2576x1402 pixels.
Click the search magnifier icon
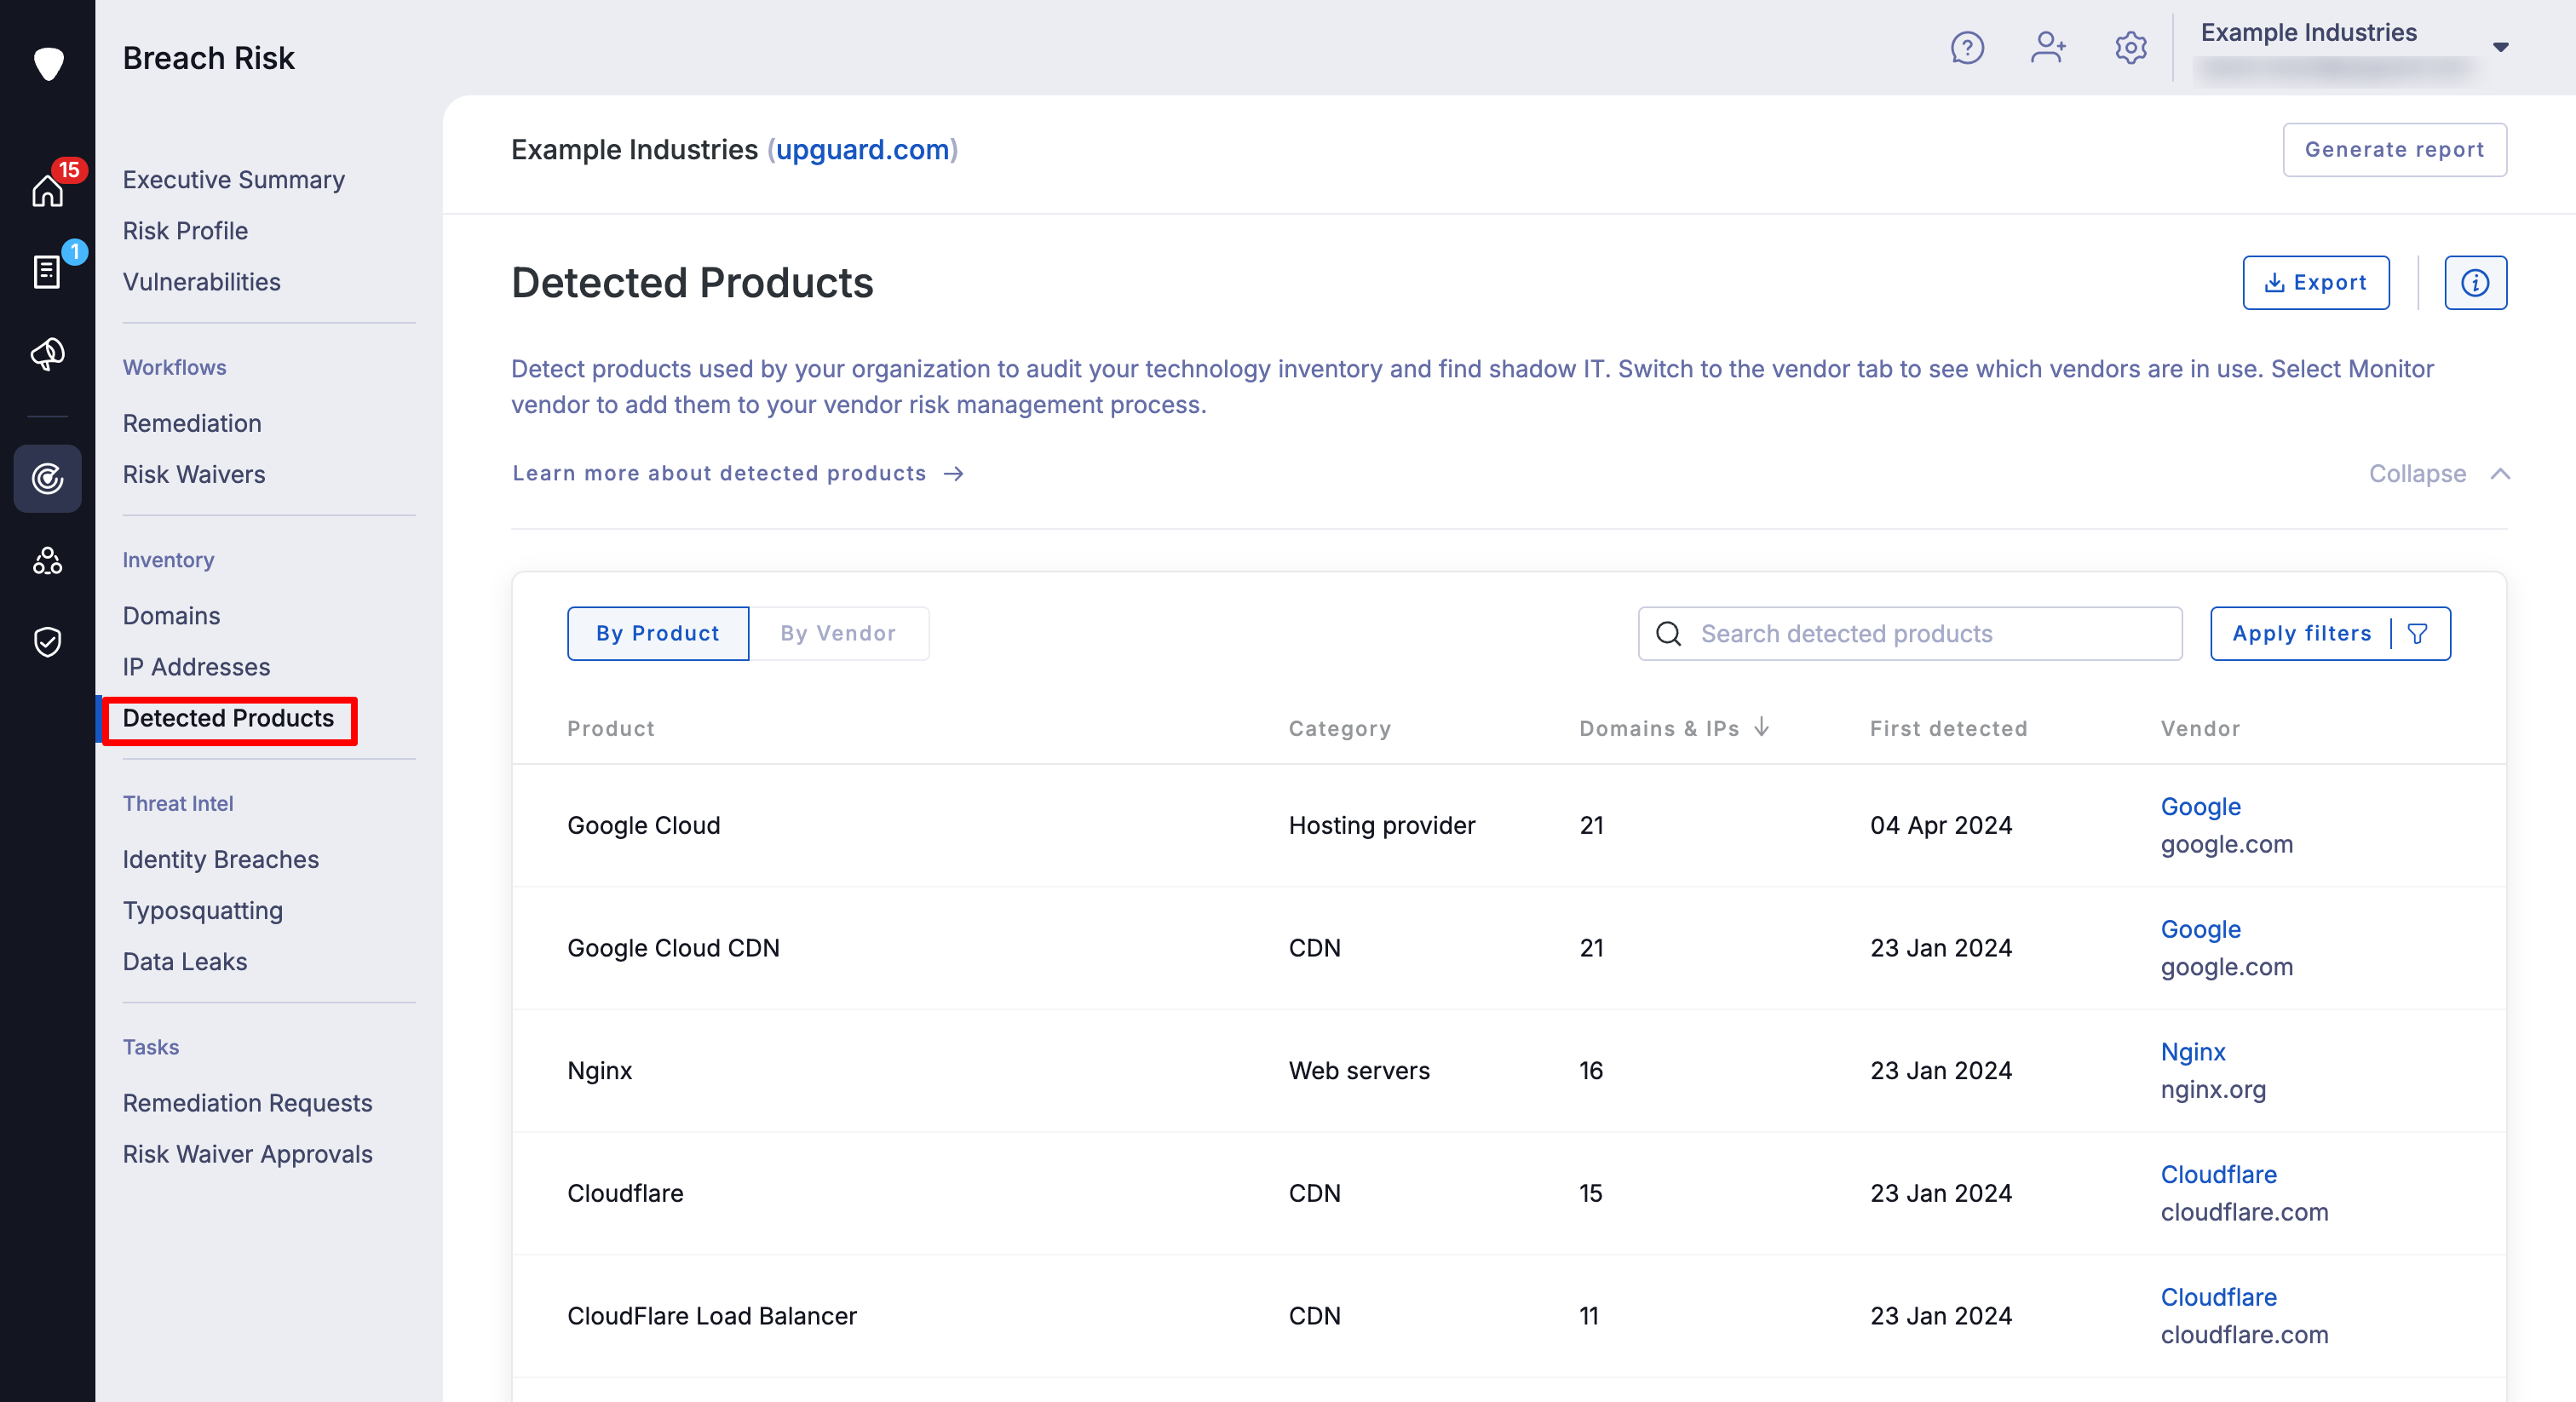[x=1669, y=634]
